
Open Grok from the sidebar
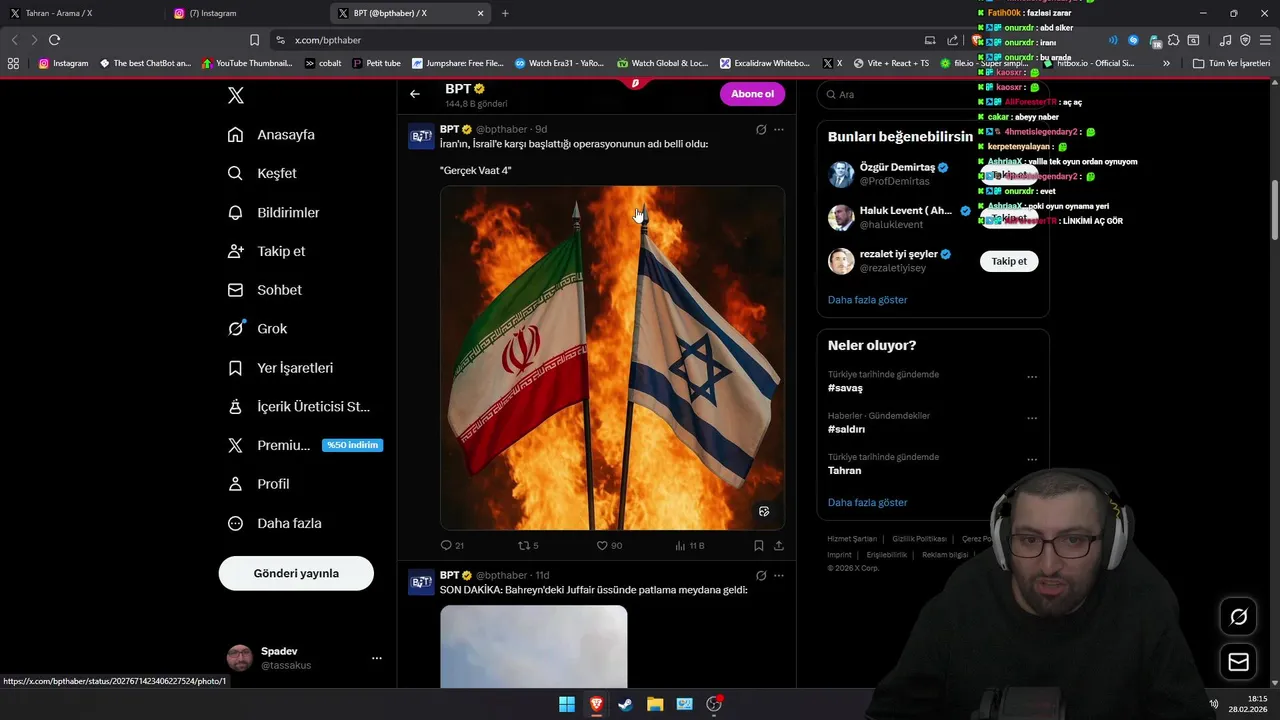[x=257, y=328]
